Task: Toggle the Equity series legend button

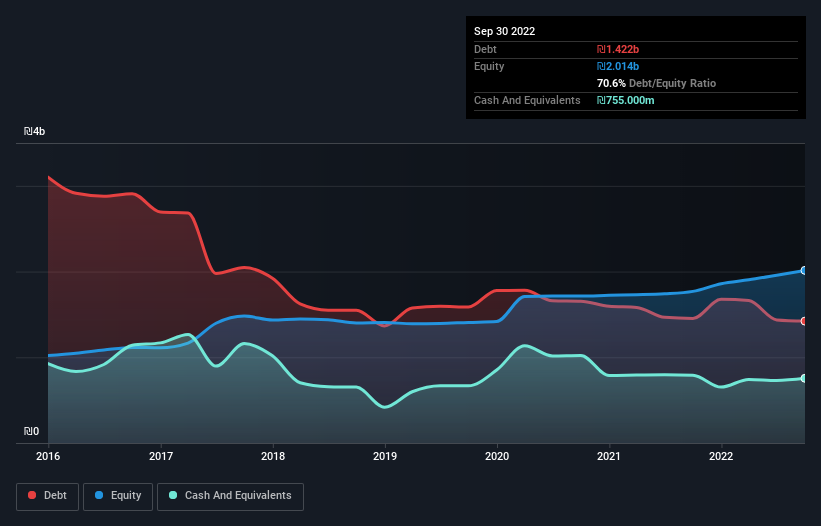Action: 118,496
